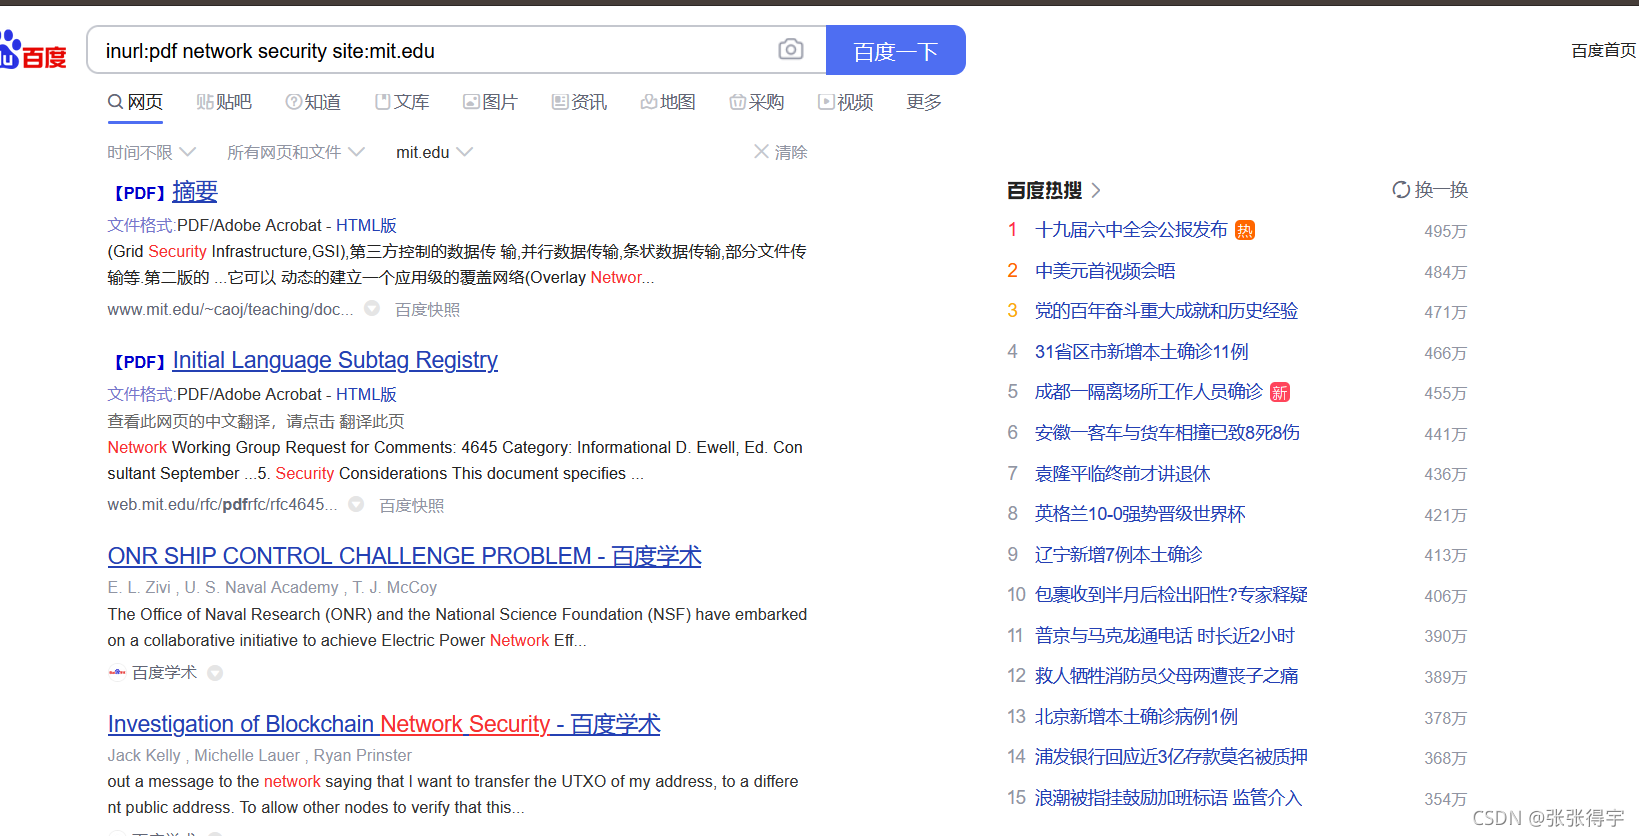Click the 百度学术 source under ONR result
The height and width of the screenshot is (836, 1639).
[164, 673]
